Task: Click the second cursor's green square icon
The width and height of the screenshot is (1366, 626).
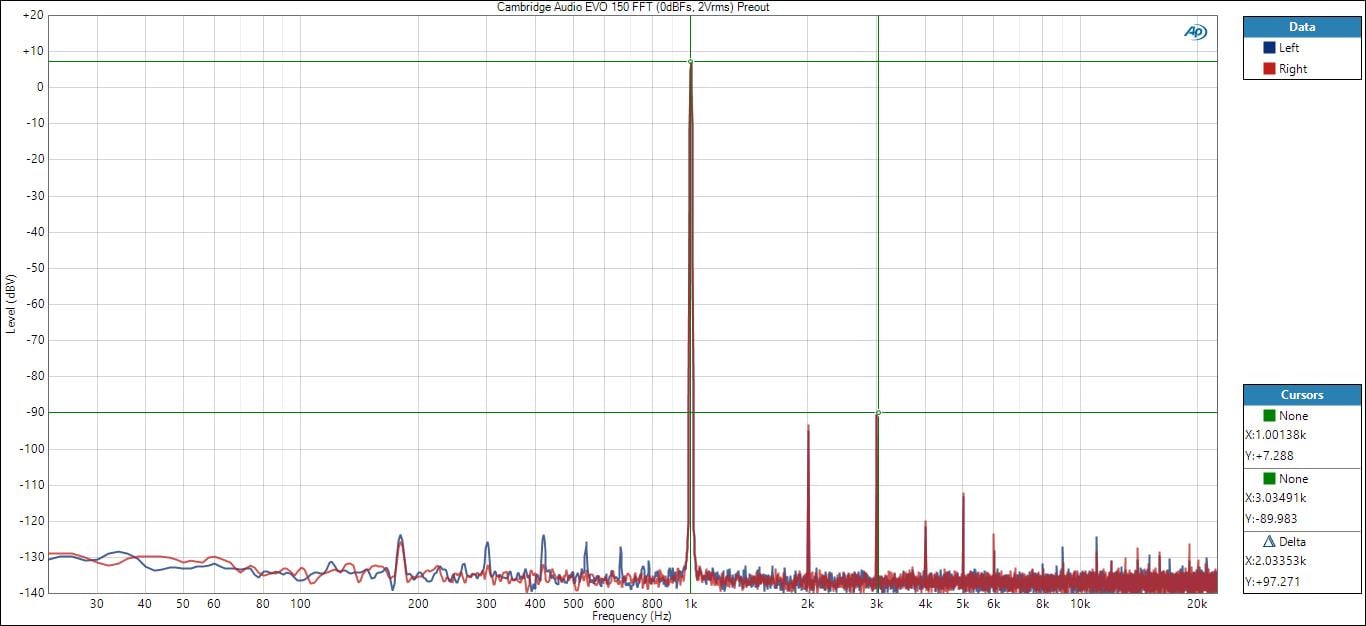Action: click(x=1269, y=479)
